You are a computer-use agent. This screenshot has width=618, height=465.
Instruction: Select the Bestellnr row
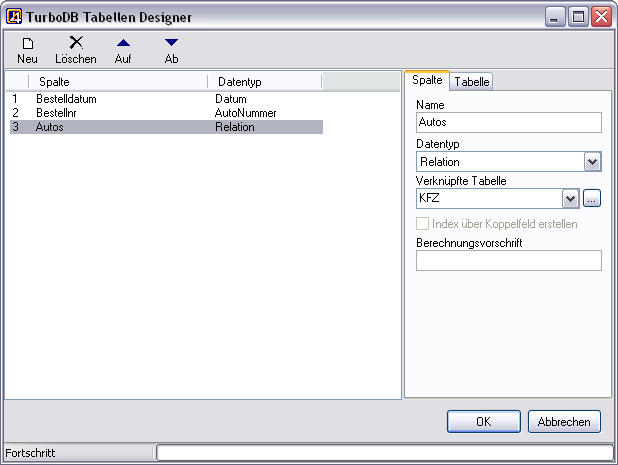(x=166, y=113)
